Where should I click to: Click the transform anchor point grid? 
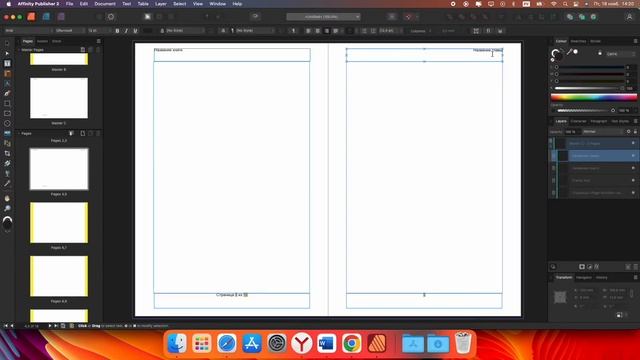pyautogui.click(x=560, y=297)
